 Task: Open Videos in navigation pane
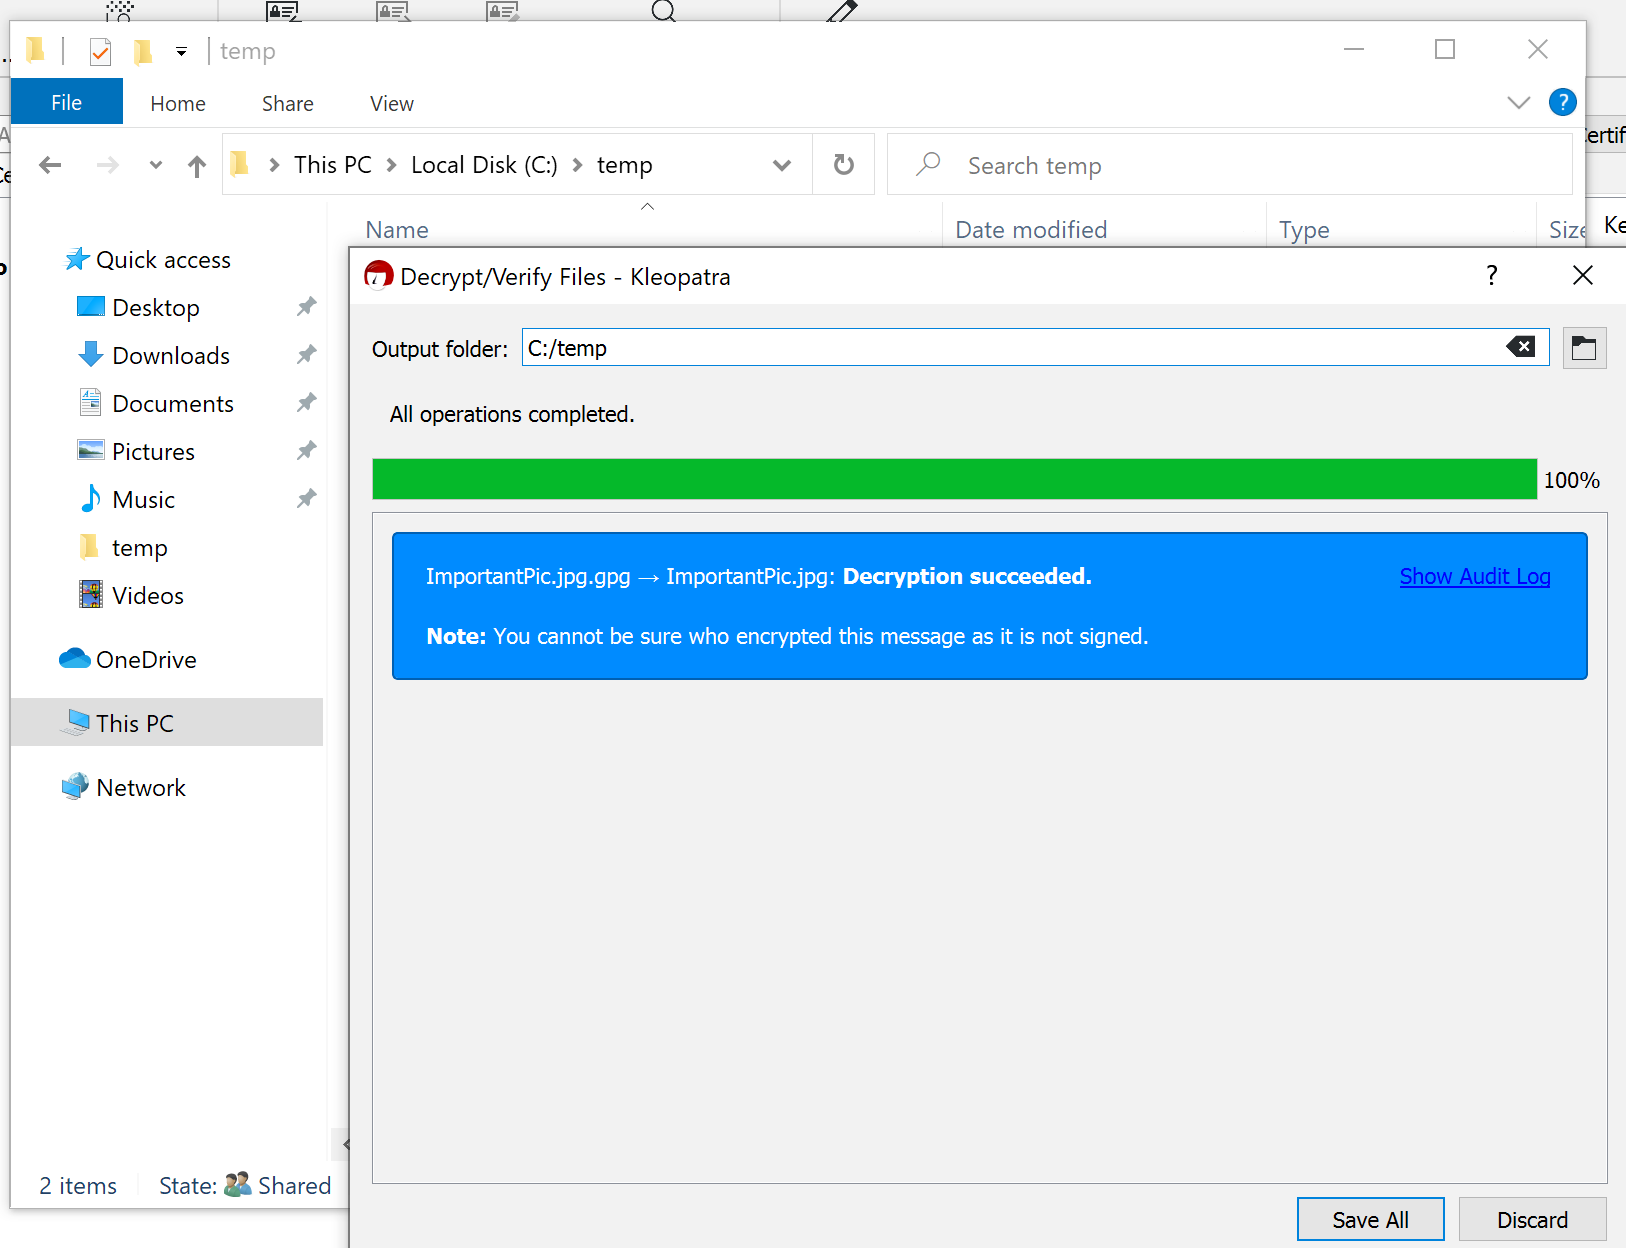tap(131, 595)
